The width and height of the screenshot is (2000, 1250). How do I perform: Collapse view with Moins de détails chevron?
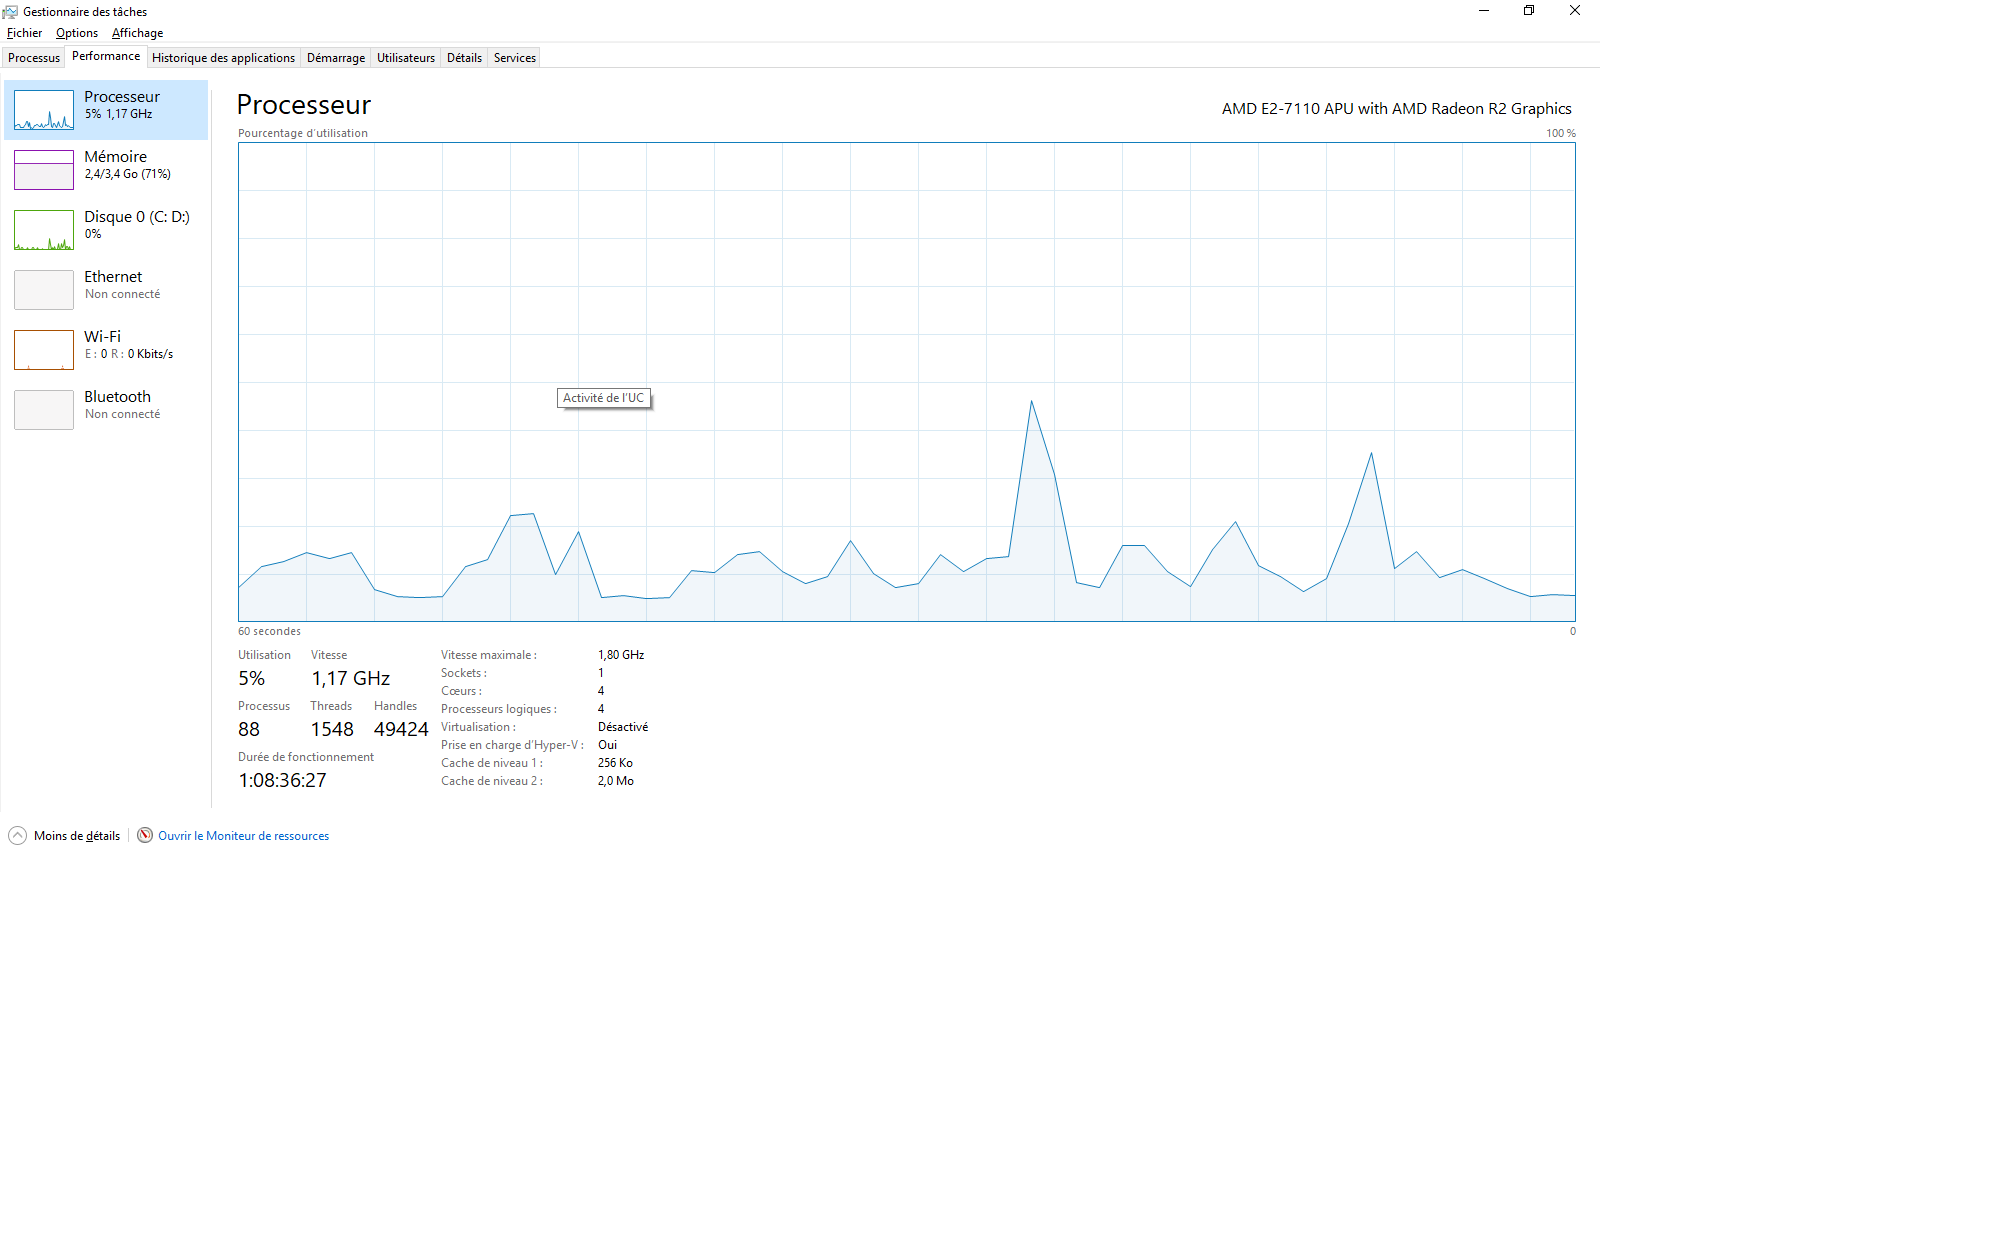pos(17,835)
